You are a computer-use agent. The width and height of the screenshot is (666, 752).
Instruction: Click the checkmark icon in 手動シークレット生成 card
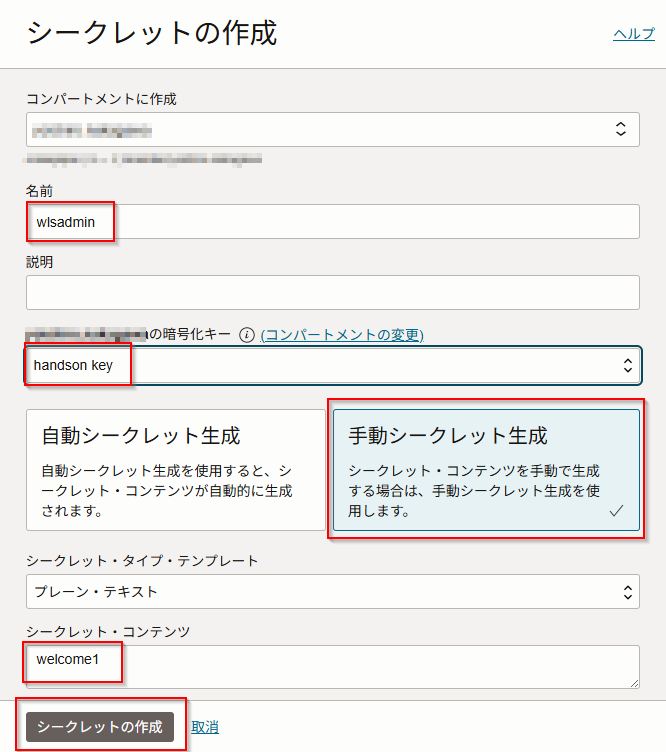coord(616,511)
